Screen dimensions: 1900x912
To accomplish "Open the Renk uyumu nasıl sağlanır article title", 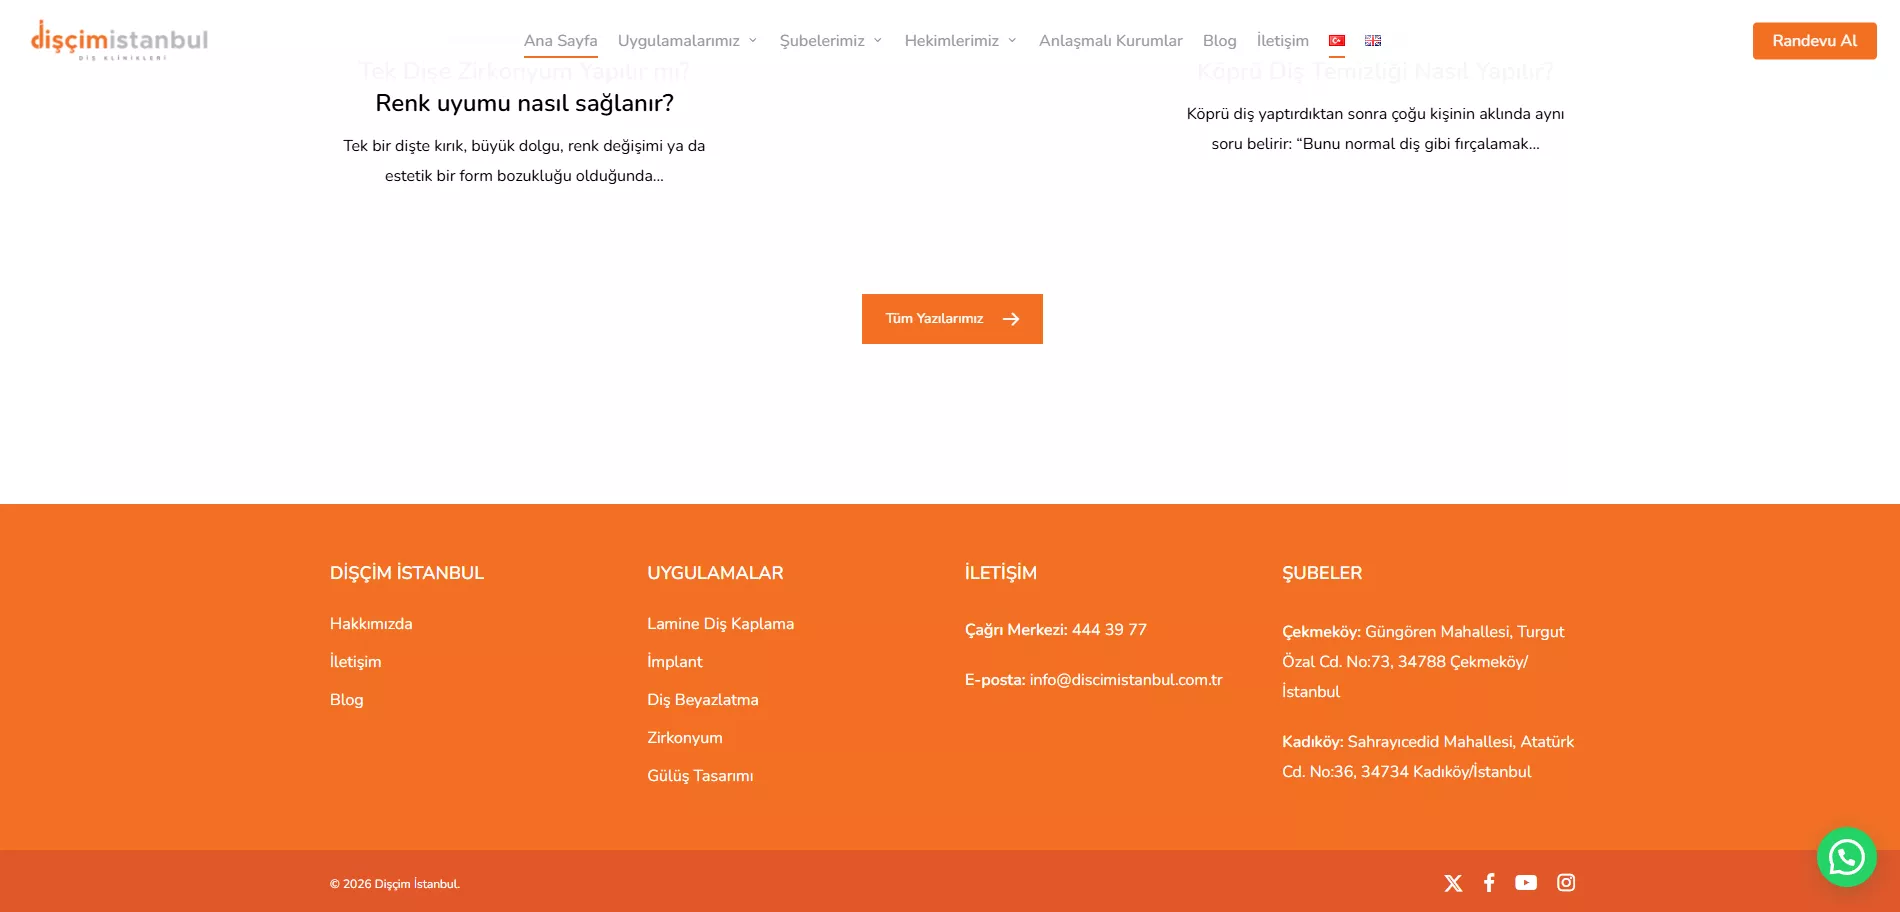I will click(x=524, y=103).
